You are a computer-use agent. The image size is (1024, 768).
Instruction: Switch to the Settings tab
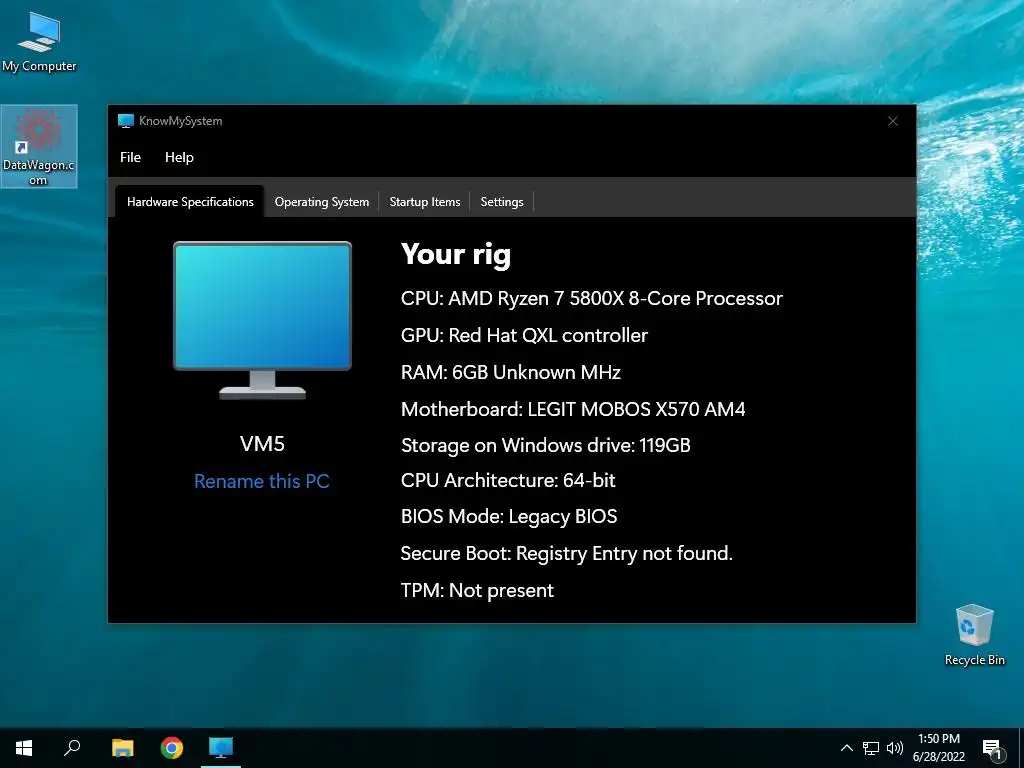tap(502, 202)
